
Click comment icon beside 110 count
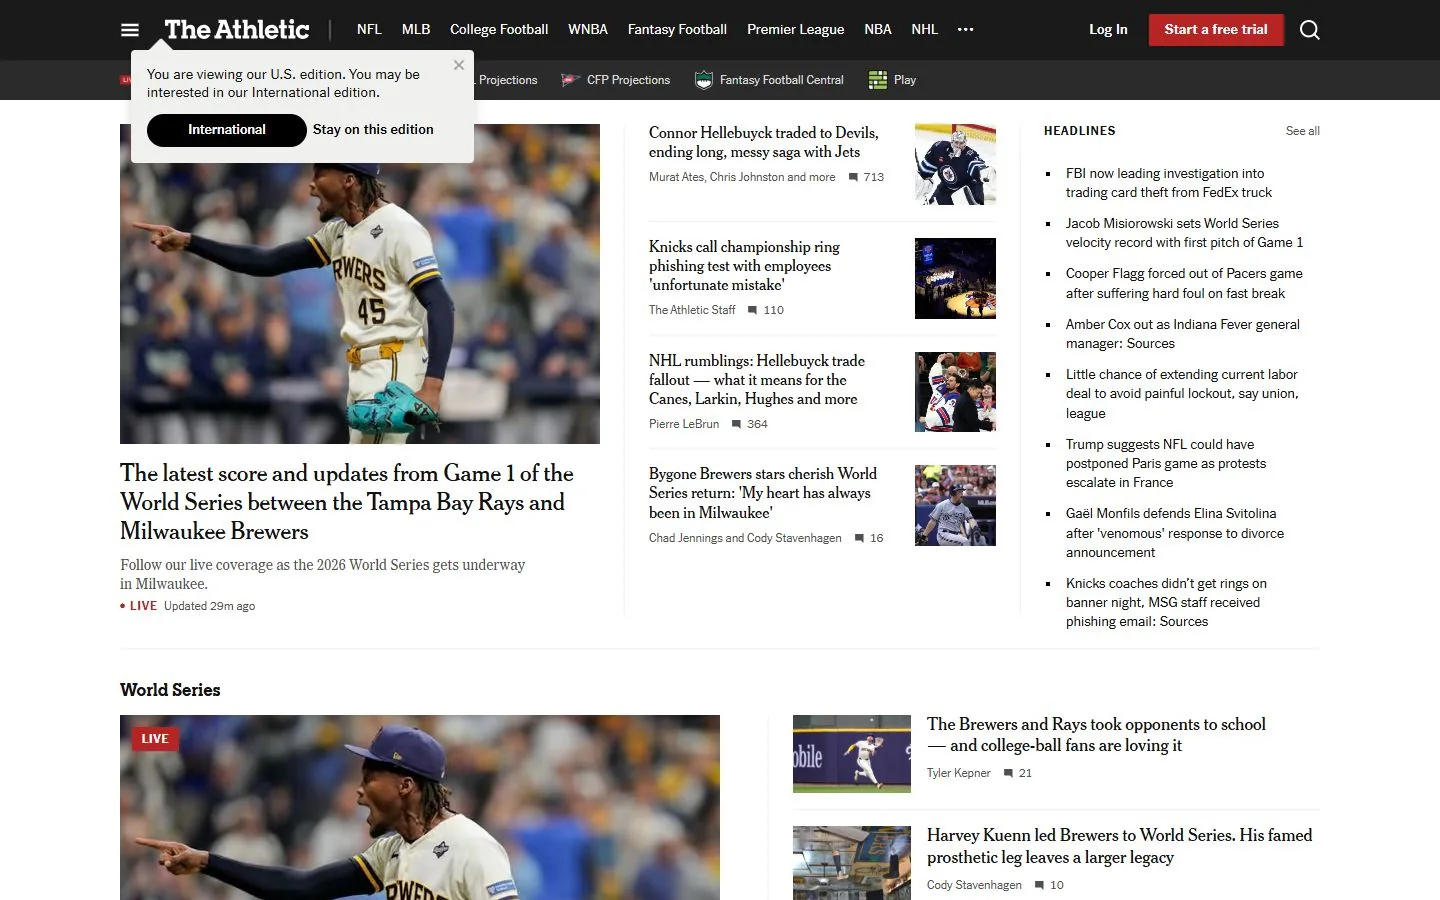[753, 310]
